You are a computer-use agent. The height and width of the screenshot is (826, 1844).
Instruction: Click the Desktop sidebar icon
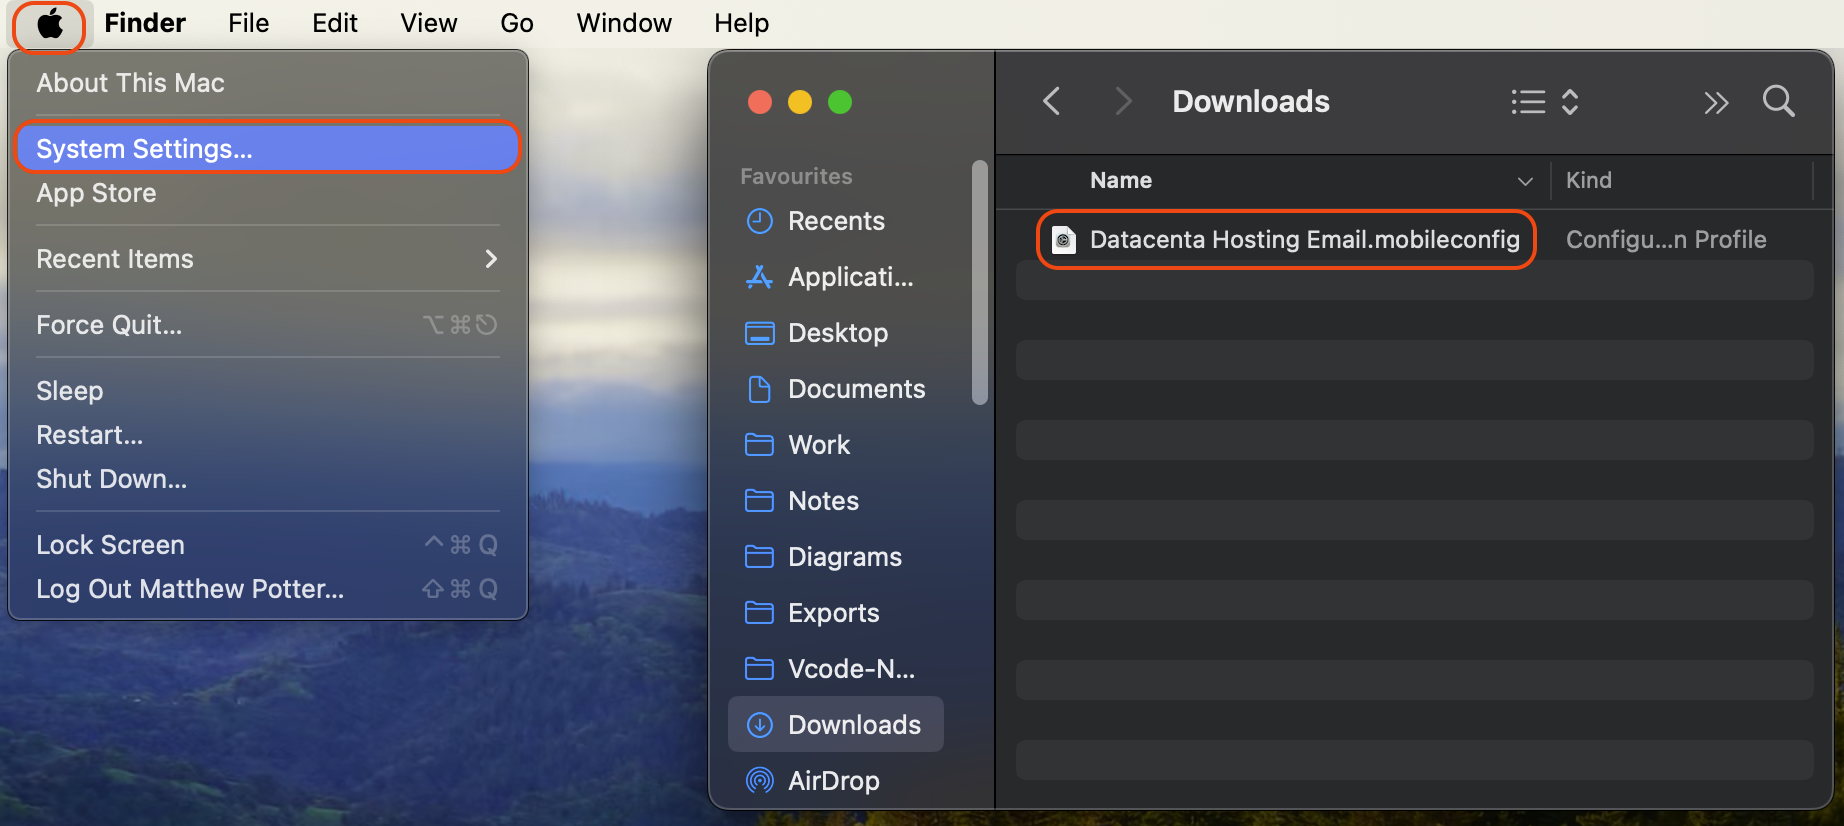pyautogui.click(x=760, y=333)
